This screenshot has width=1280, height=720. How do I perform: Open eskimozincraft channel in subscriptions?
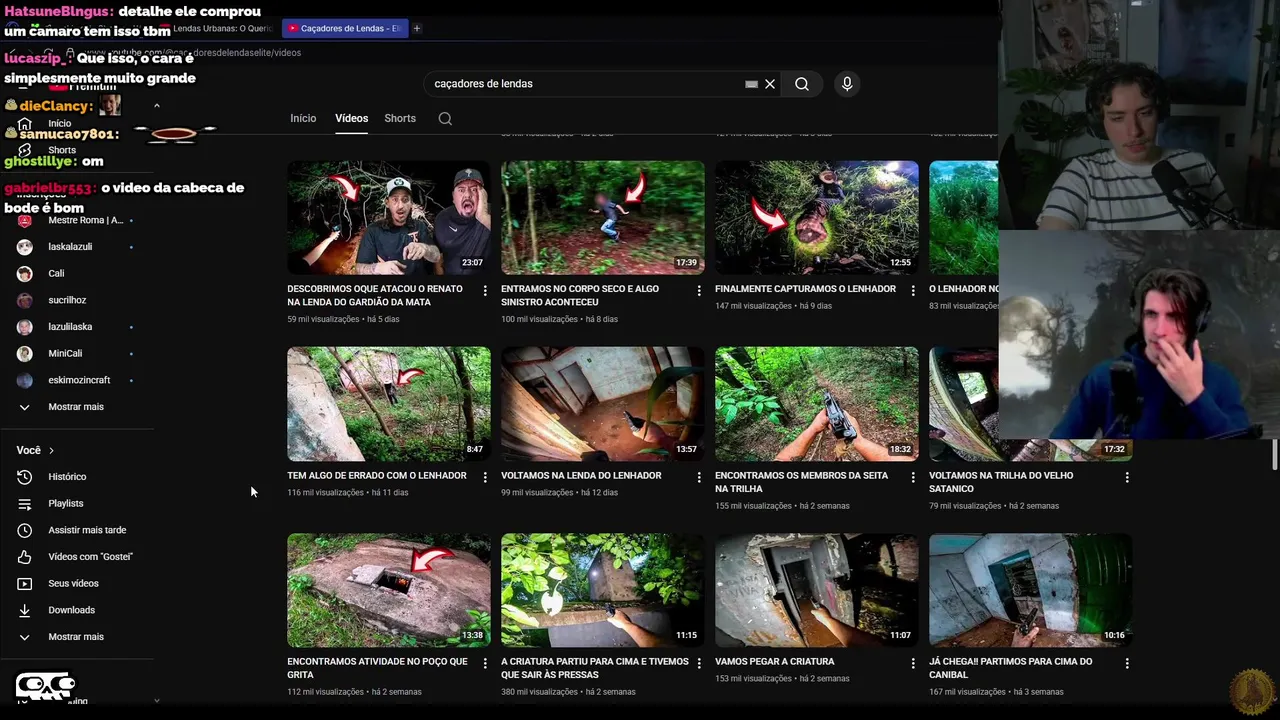[77, 380]
